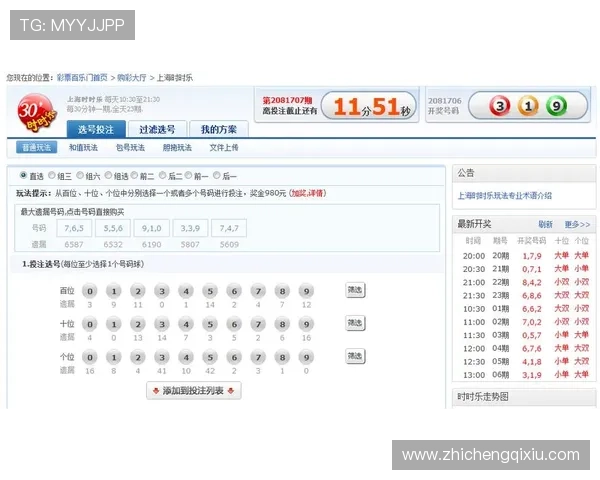Select 组选 radio option
This screenshot has width=600, height=480.
pyautogui.click(x=108, y=175)
